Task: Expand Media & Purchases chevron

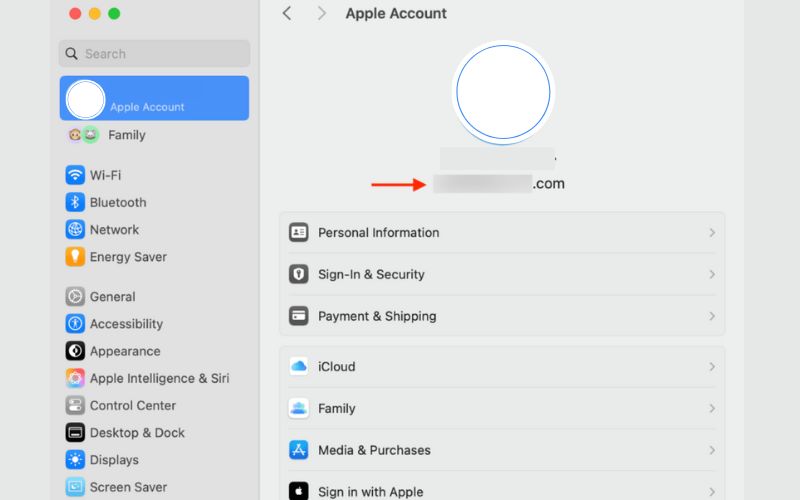Action: [x=712, y=451]
